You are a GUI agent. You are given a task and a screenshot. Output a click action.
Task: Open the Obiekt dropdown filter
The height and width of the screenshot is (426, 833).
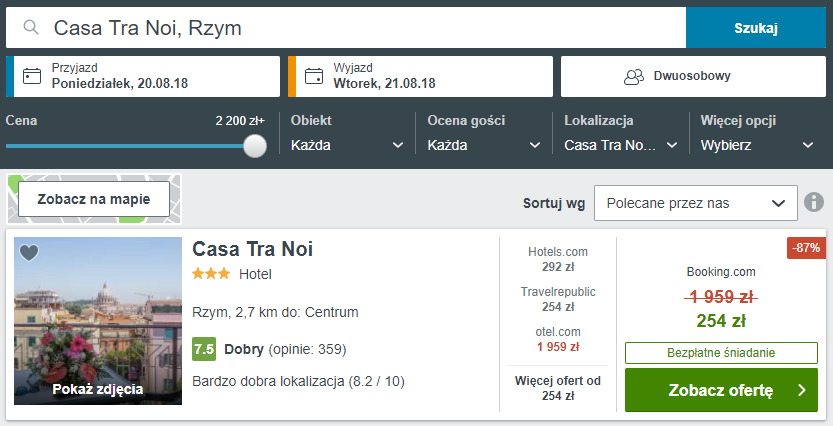pyautogui.click(x=347, y=145)
